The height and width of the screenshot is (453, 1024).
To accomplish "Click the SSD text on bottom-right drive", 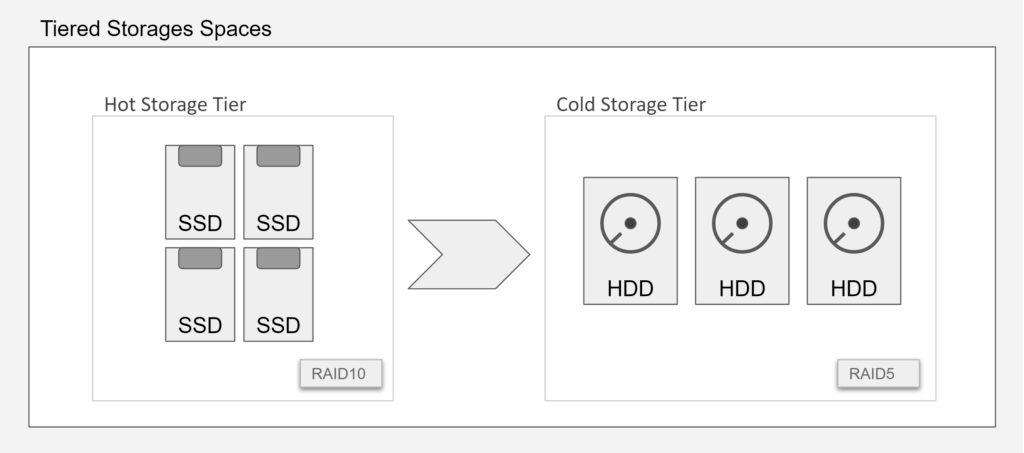I will point(278,325).
